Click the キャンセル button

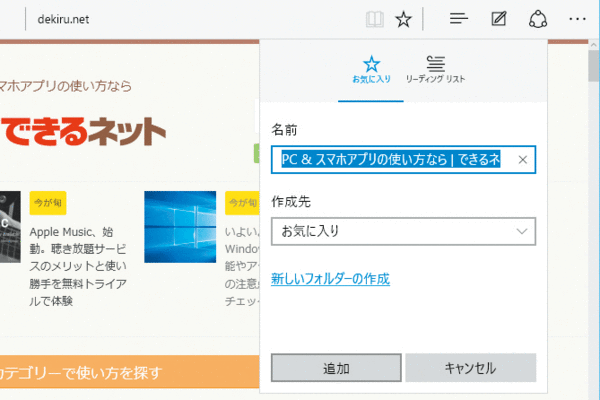471,368
